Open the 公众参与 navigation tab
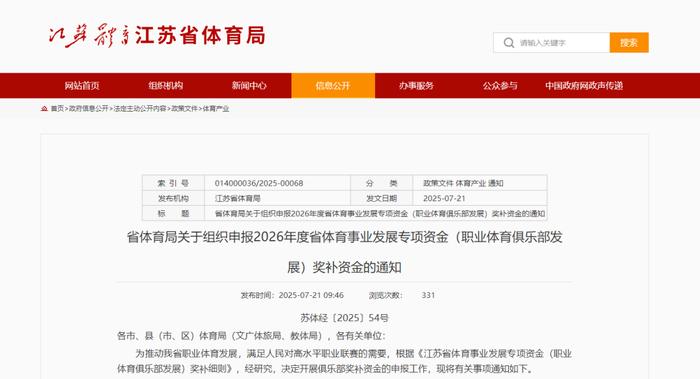Image resolution: width=700 pixels, height=379 pixels. pyautogui.click(x=500, y=86)
